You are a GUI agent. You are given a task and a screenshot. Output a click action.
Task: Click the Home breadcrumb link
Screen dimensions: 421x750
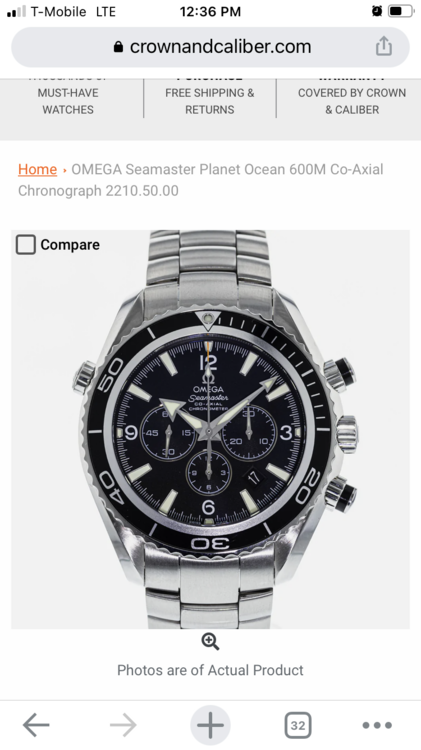[x=37, y=169]
